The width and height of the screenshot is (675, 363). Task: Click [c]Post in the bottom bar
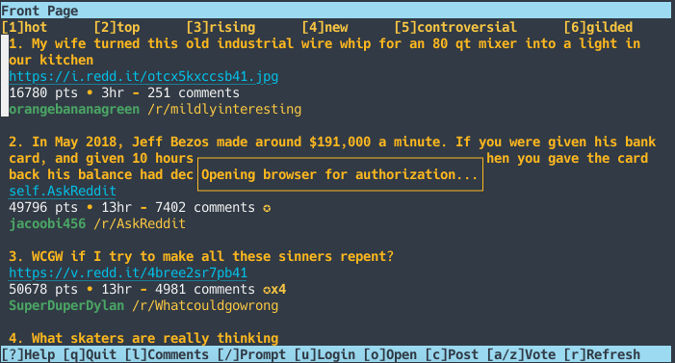coord(452,355)
